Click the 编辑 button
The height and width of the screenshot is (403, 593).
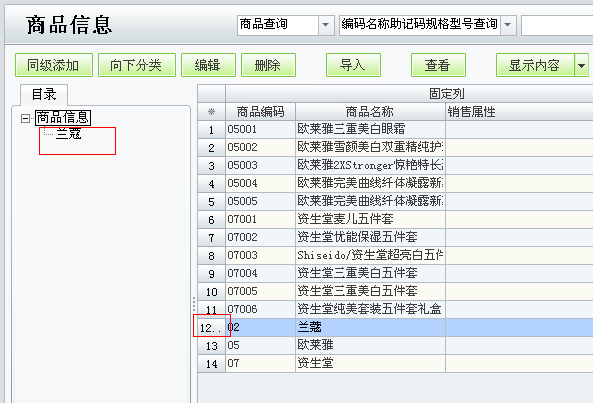pyautogui.click(x=208, y=65)
